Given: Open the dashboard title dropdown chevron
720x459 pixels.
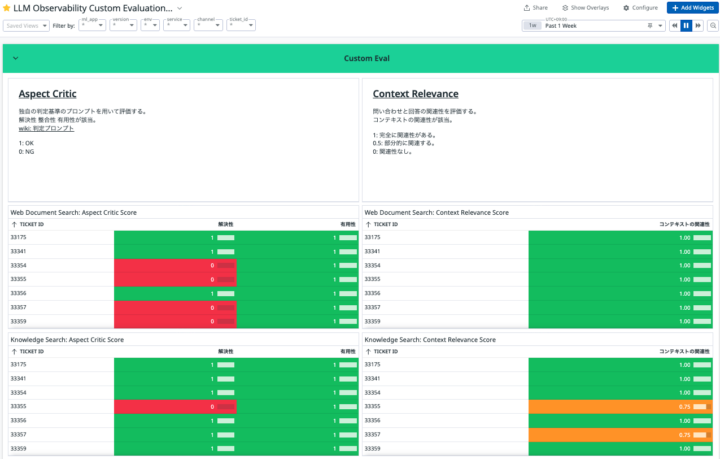Looking at the screenshot, I should pyautogui.click(x=180, y=8).
